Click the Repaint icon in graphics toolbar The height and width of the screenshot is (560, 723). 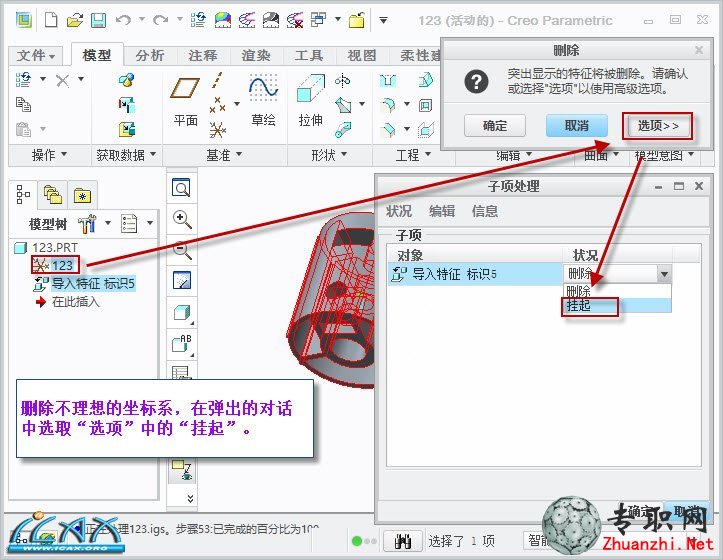[x=182, y=280]
